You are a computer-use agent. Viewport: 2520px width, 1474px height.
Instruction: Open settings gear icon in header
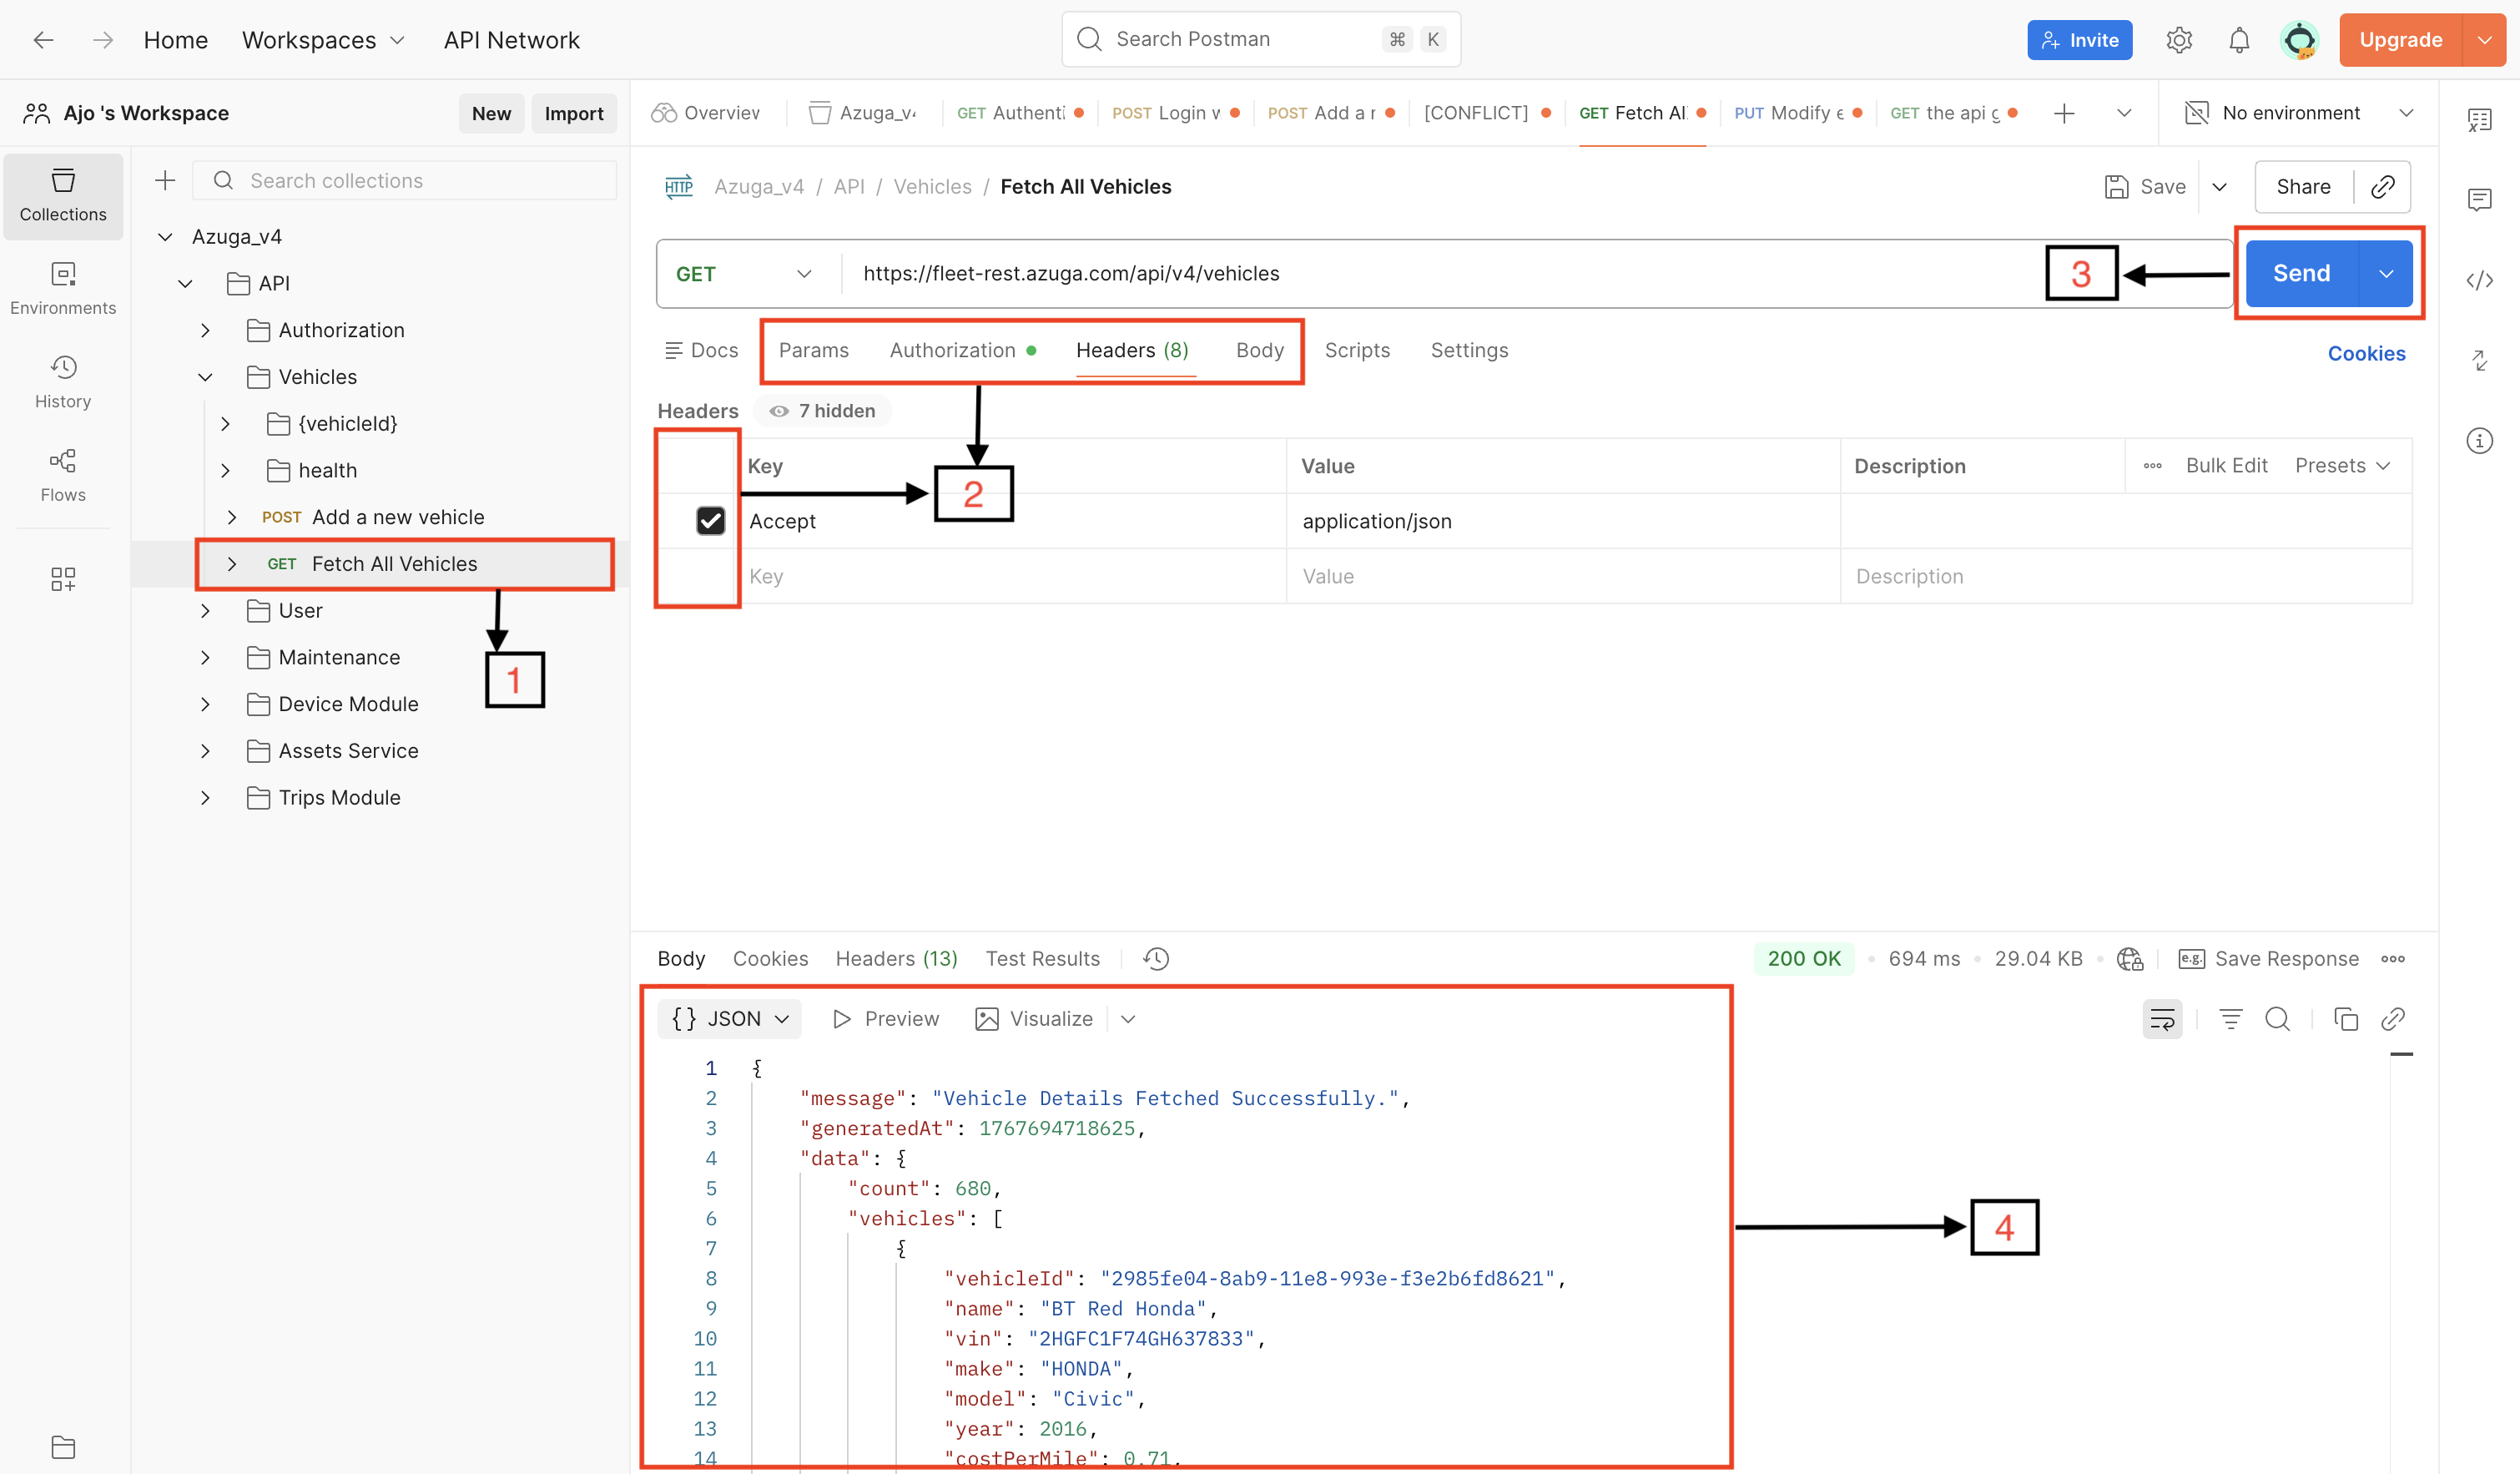tap(2179, 40)
